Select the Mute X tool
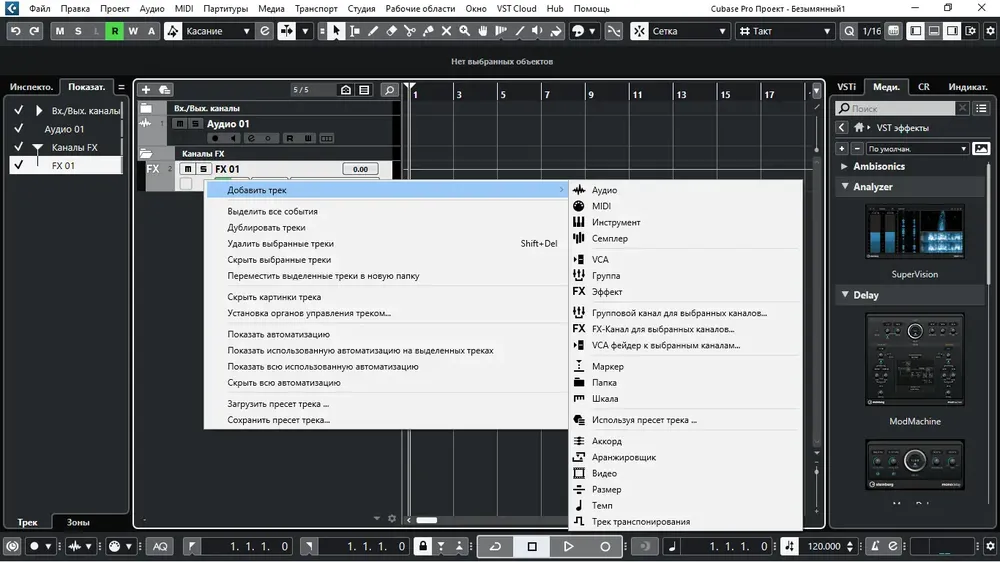This screenshot has height=562, width=1000. tap(446, 31)
